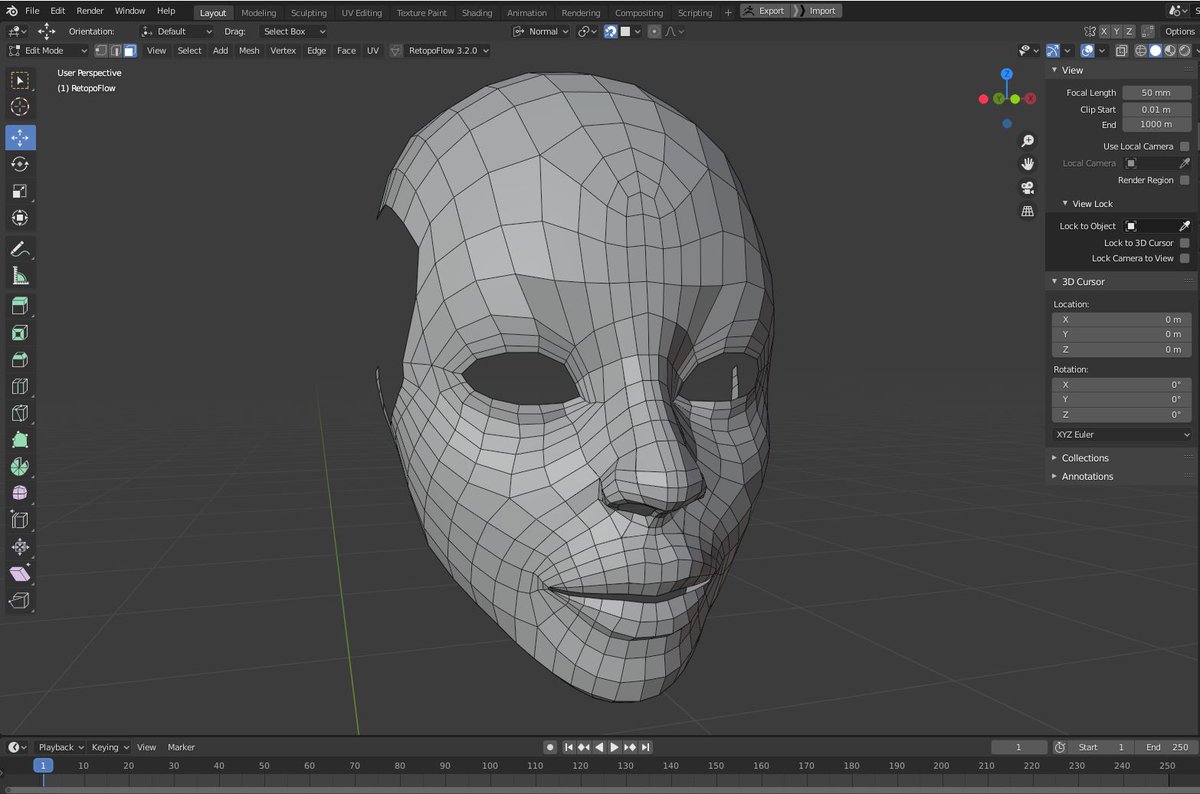Select the Measure tool

(20, 276)
